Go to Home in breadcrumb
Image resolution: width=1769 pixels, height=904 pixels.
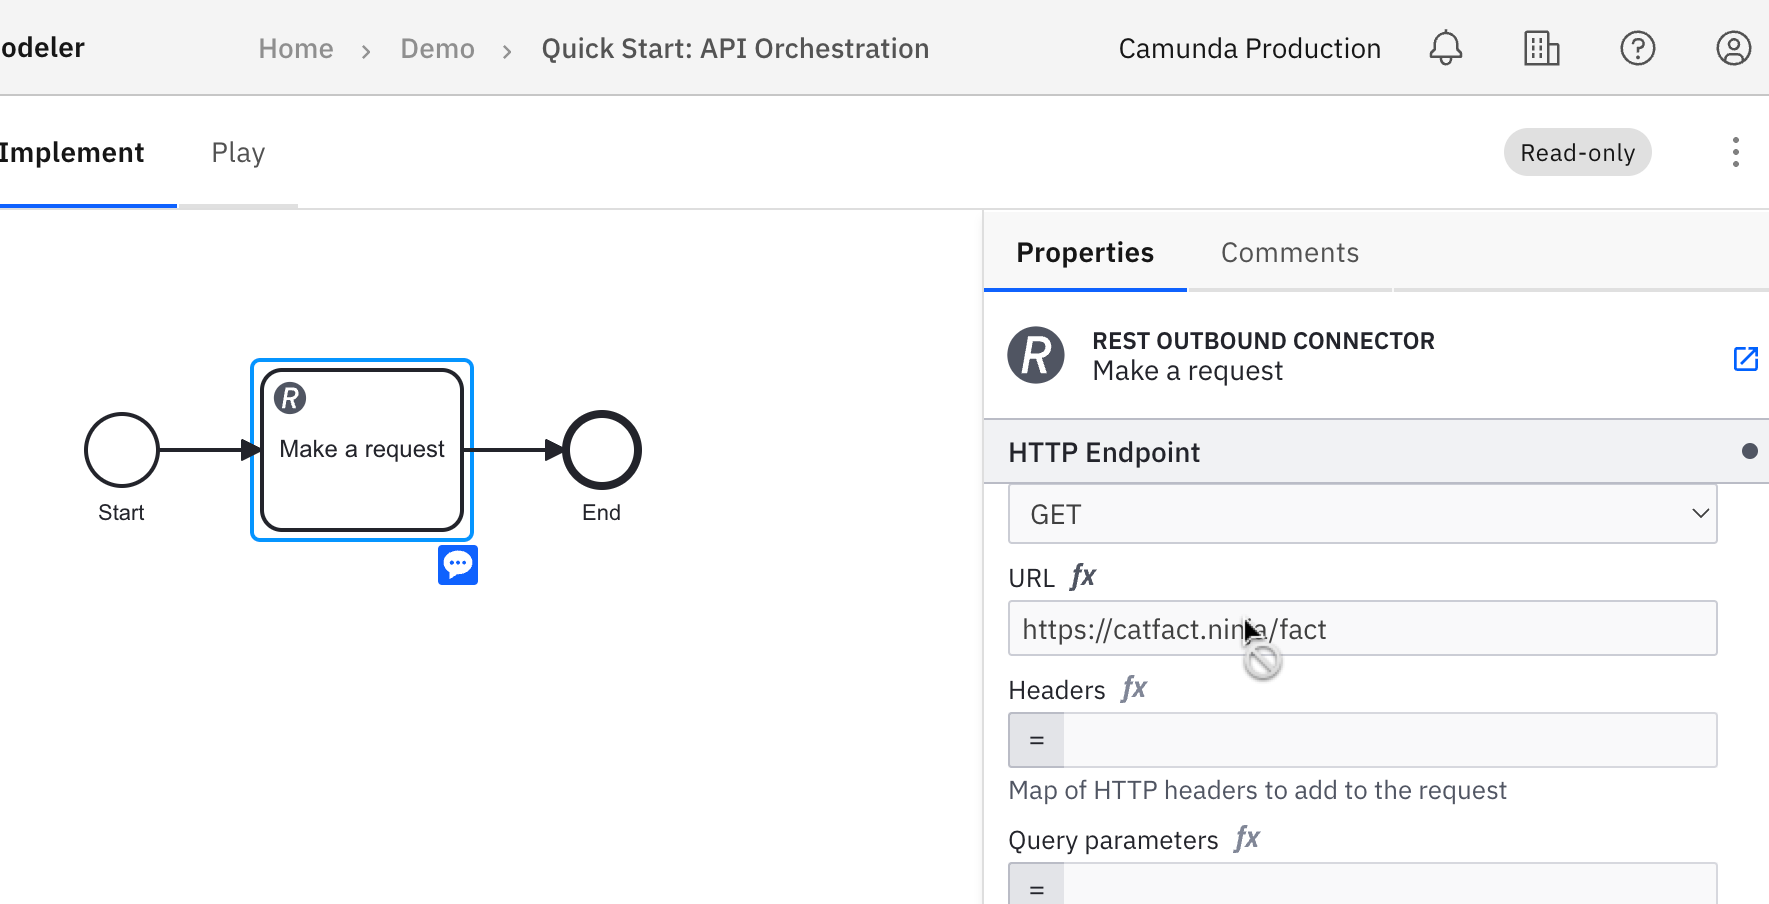point(295,49)
